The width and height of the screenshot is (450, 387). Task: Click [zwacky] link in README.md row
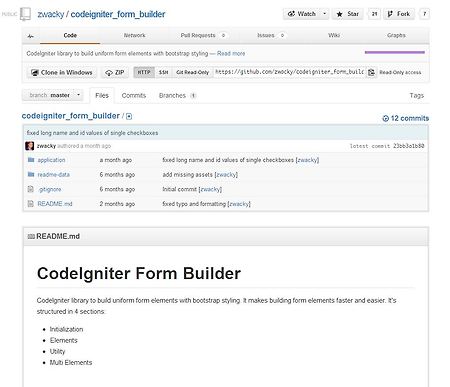point(239,204)
